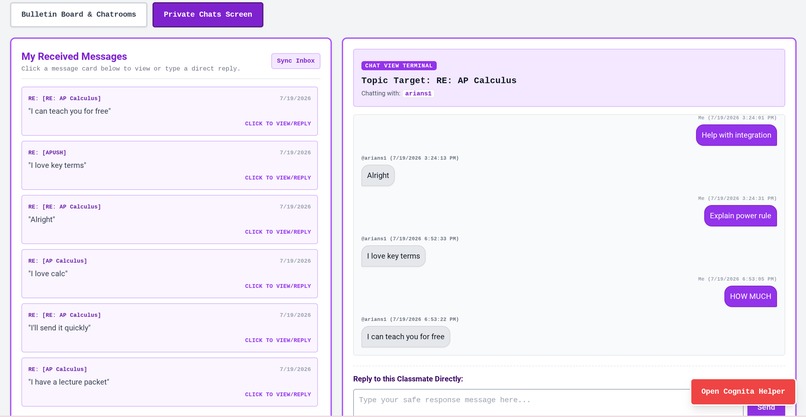806x417 pixels.
Task: Select the "Help with integration" chat bubble
Action: point(736,135)
